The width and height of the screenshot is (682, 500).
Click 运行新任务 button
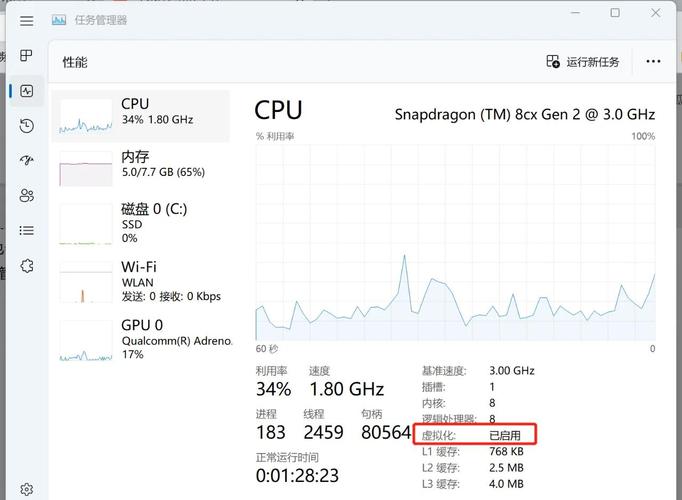[x=583, y=62]
